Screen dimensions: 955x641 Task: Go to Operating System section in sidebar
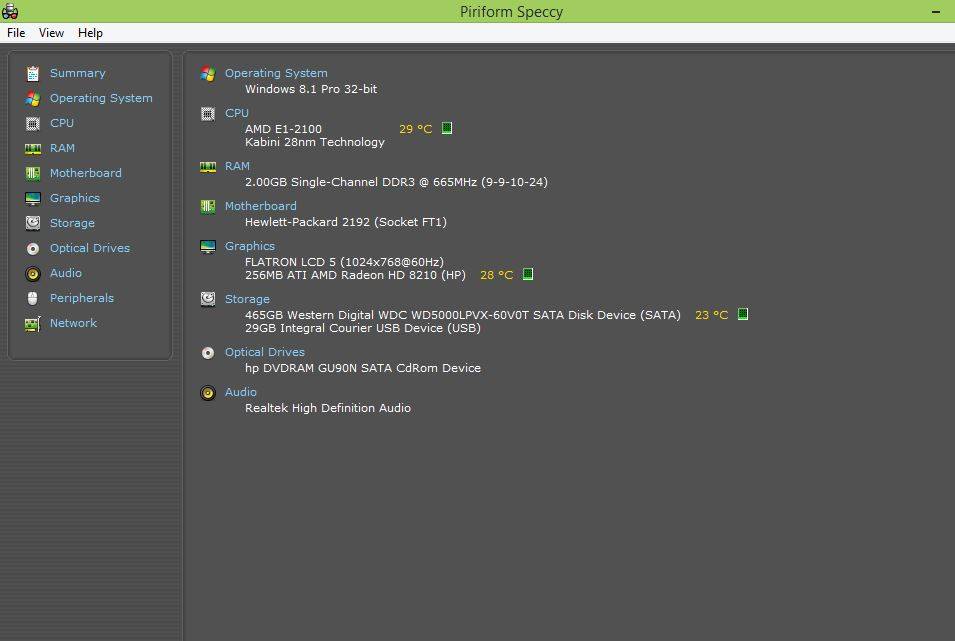coord(101,98)
